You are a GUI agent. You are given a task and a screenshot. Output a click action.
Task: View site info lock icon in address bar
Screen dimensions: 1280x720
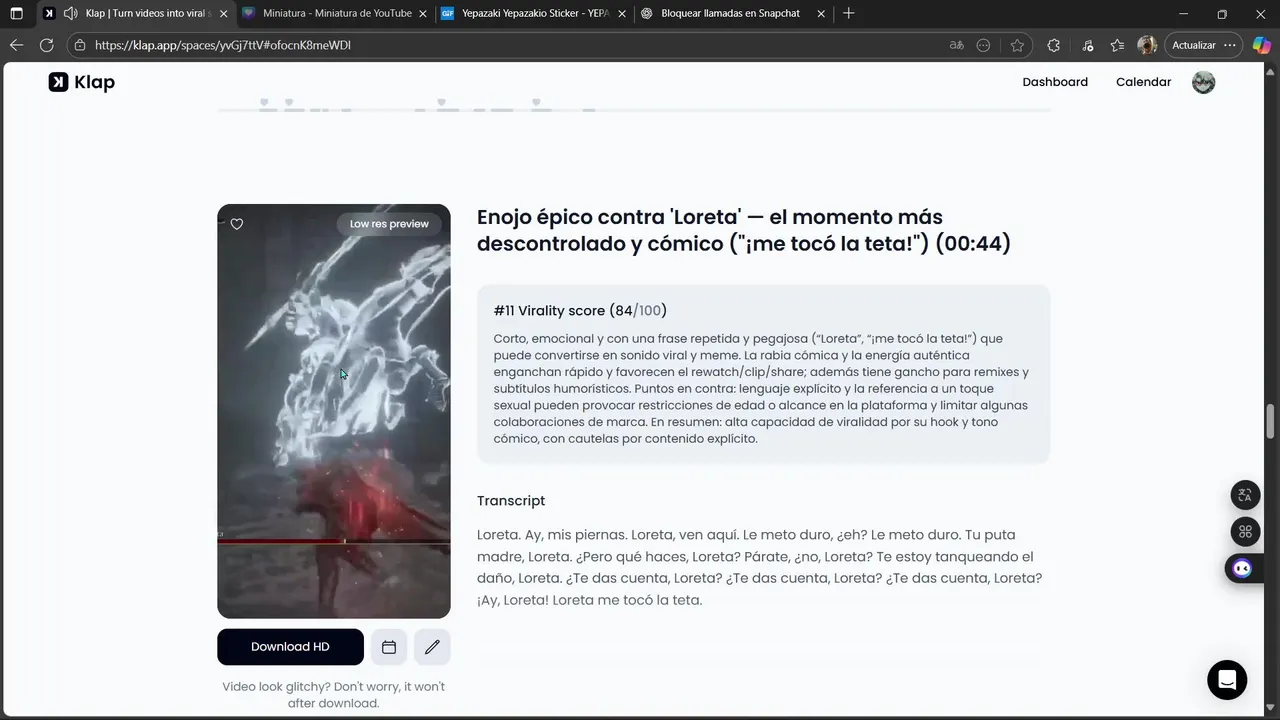pos(81,45)
